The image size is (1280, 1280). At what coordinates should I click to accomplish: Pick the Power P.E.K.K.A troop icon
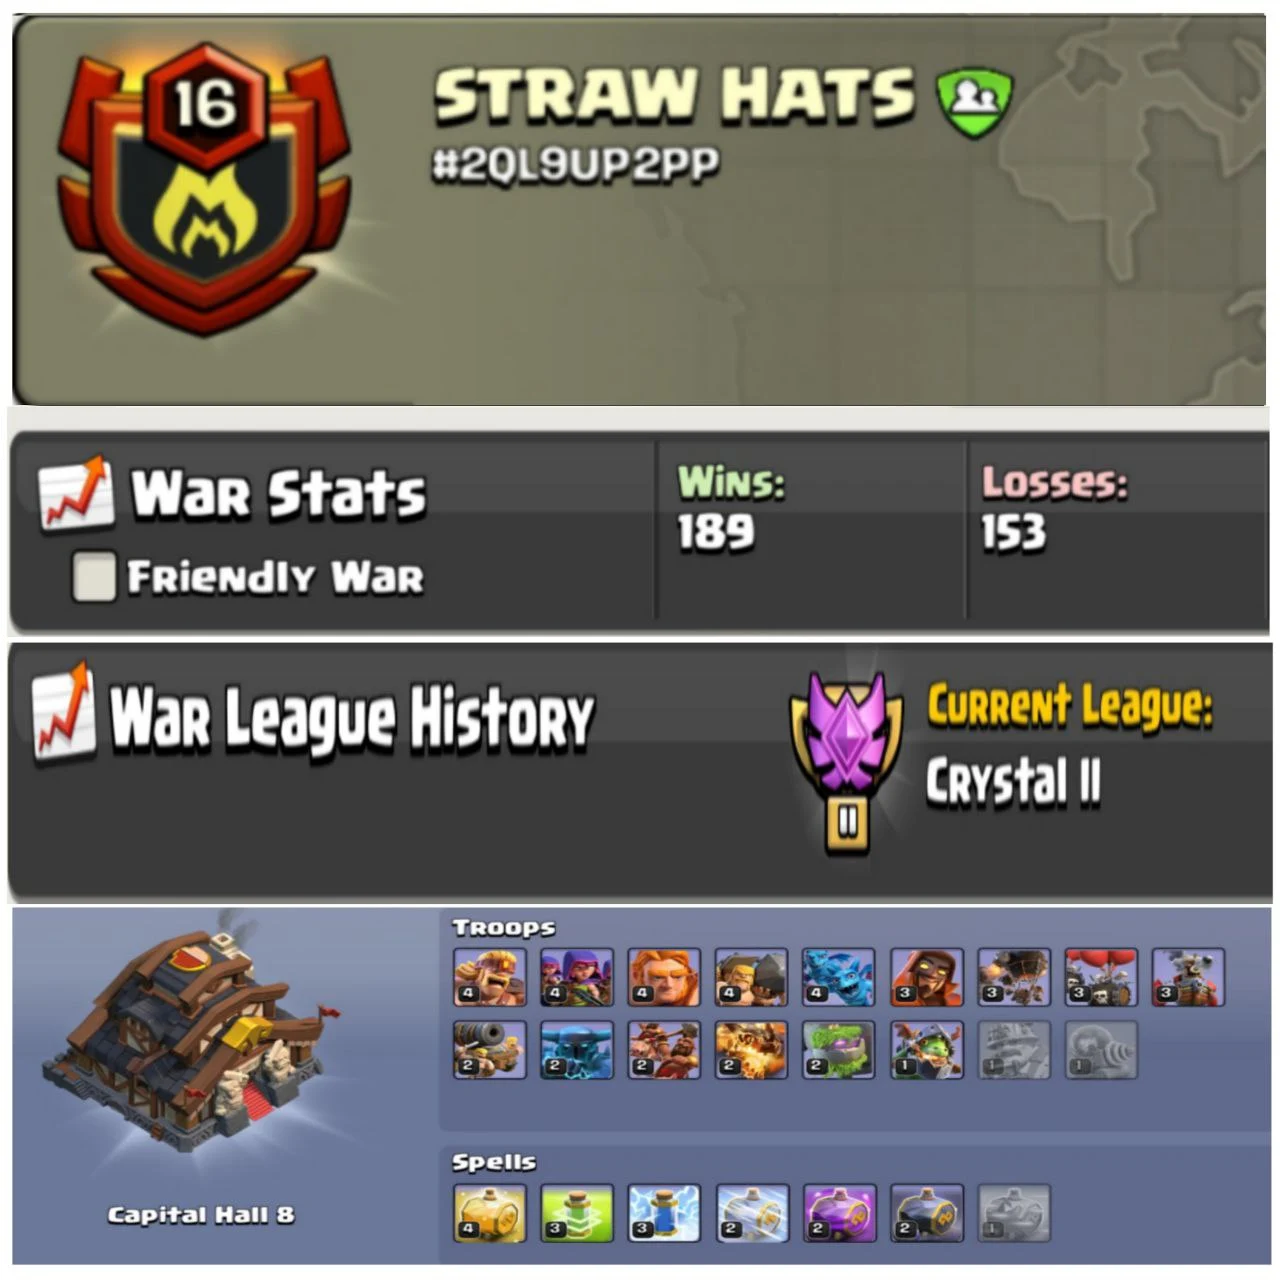click(x=577, y=1050)
